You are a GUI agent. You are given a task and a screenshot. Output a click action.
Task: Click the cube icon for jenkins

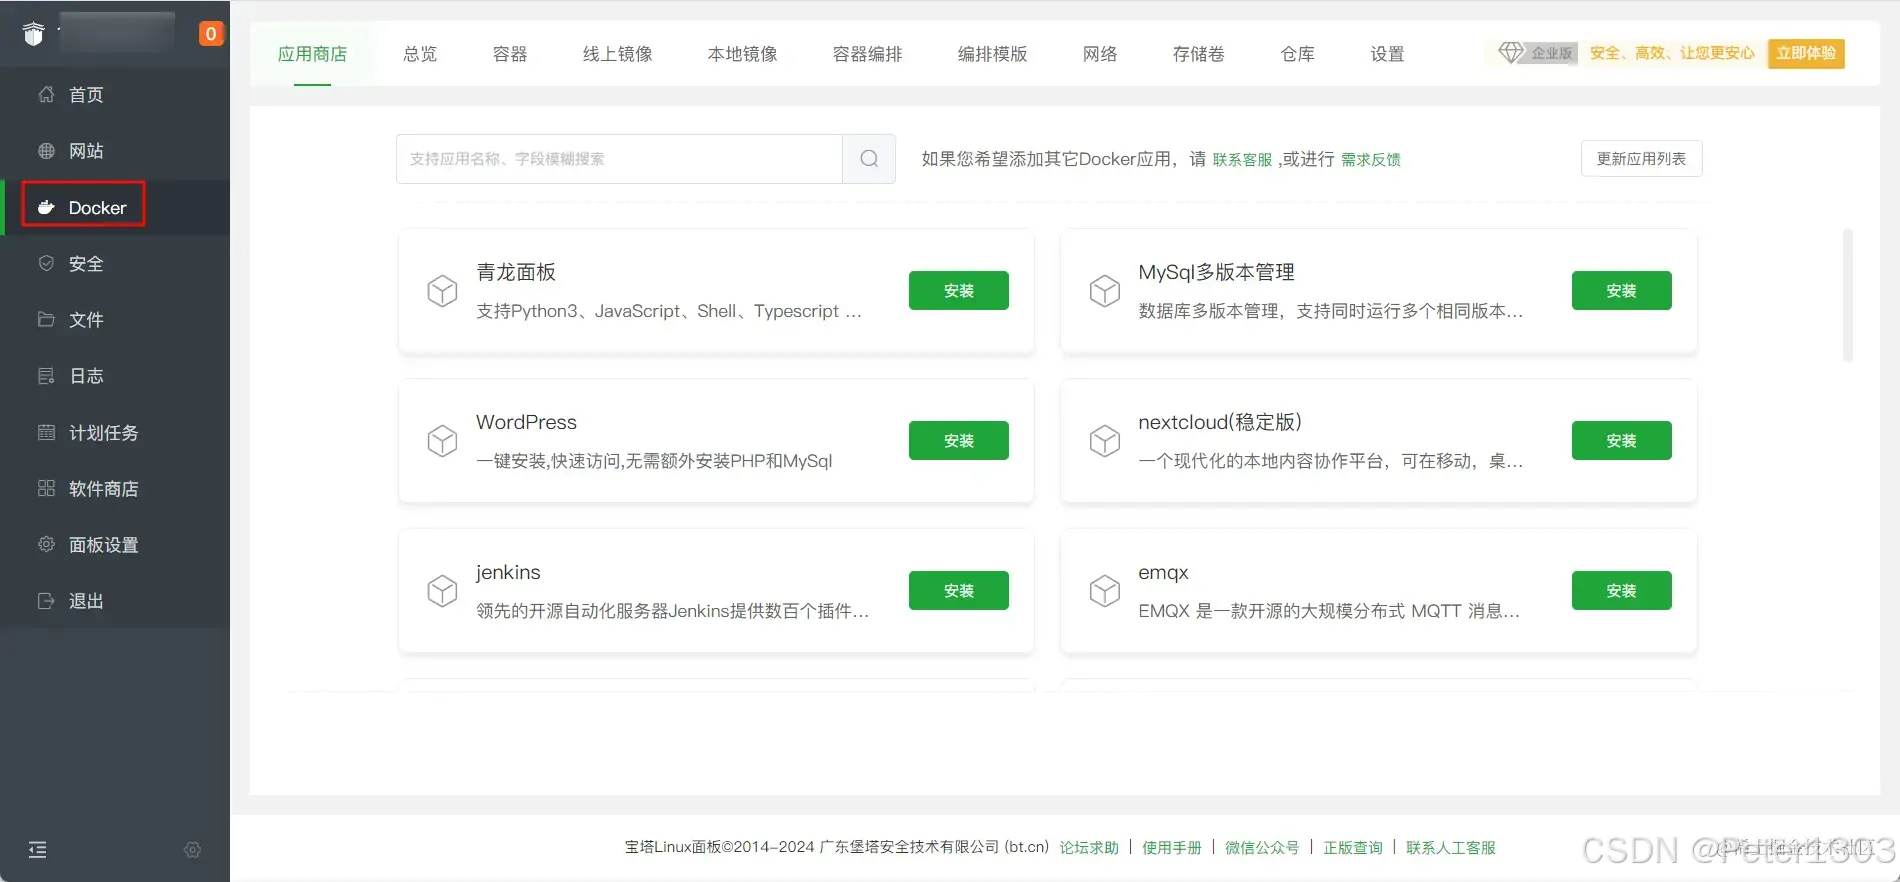pyautogui.click(x=442, y=591)
